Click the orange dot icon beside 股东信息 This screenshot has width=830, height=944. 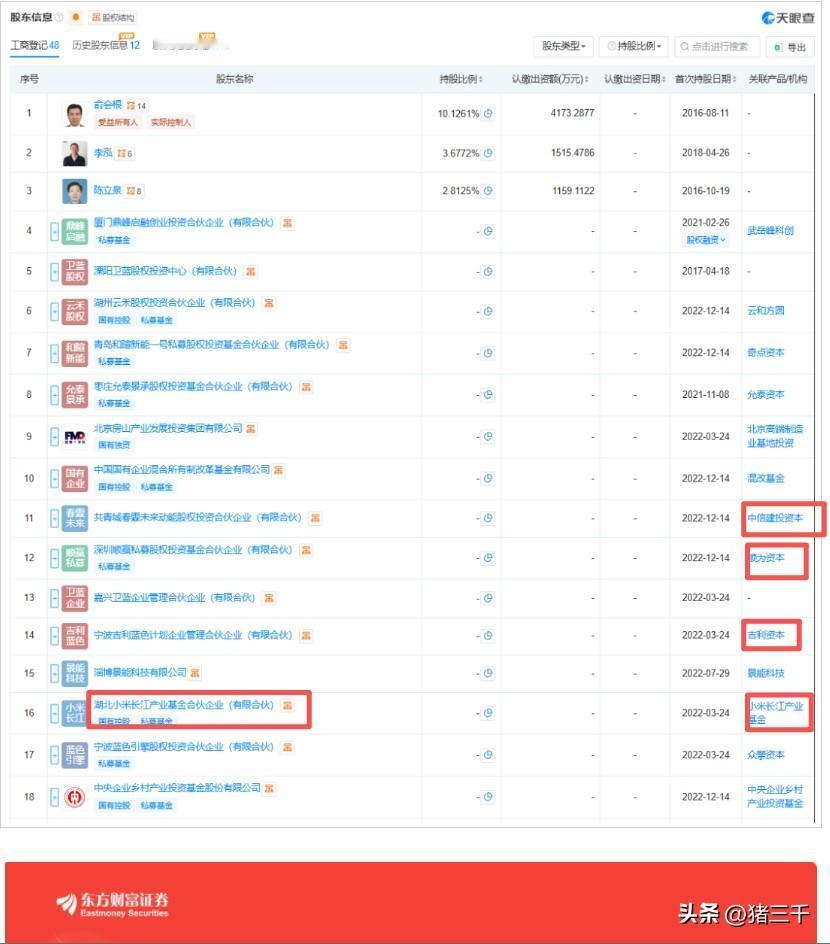[x=76, y=17]
